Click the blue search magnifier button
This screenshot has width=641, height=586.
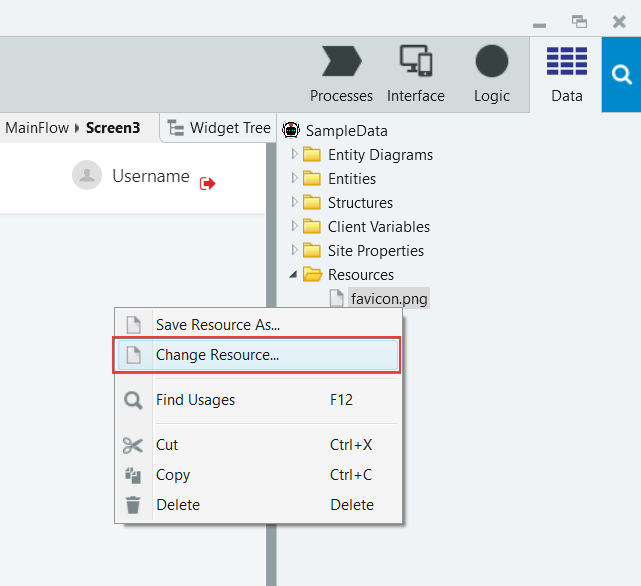(621, 74)
